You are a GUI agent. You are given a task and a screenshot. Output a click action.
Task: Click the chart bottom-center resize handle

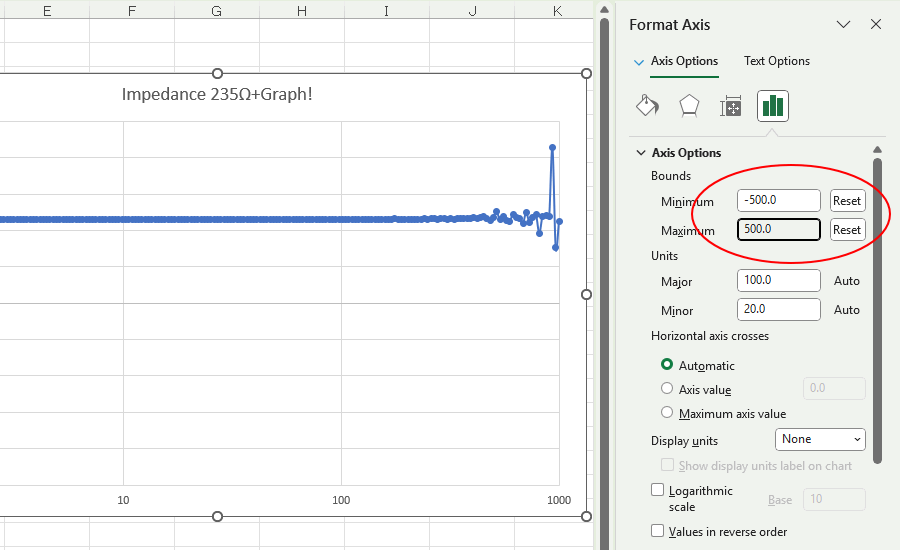(217, 517)
